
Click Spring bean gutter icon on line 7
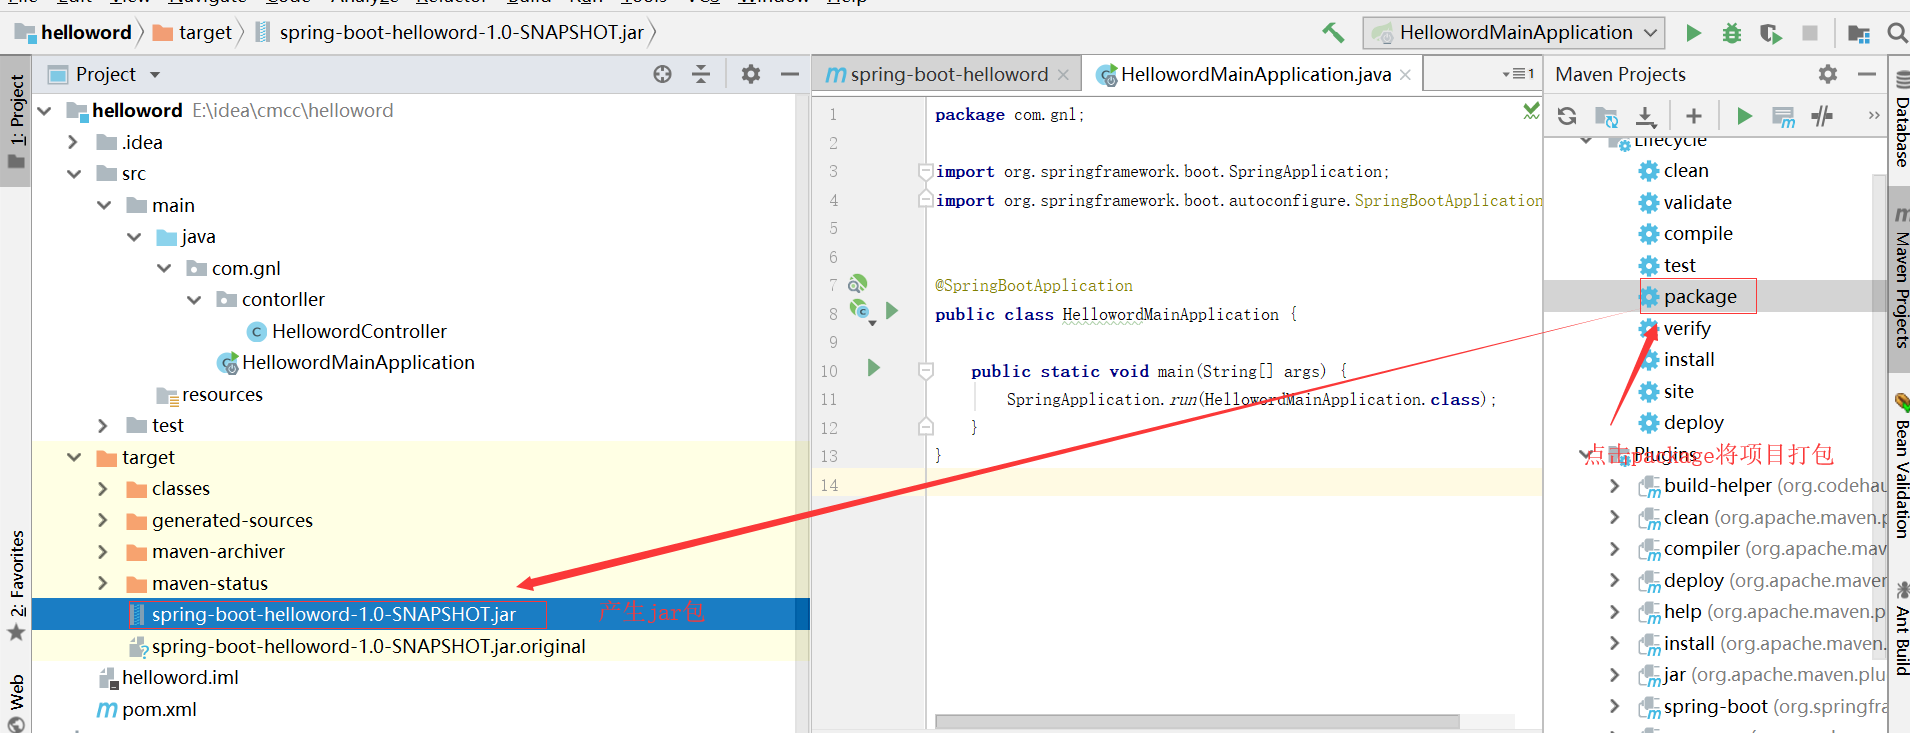[x=858, y=284]
